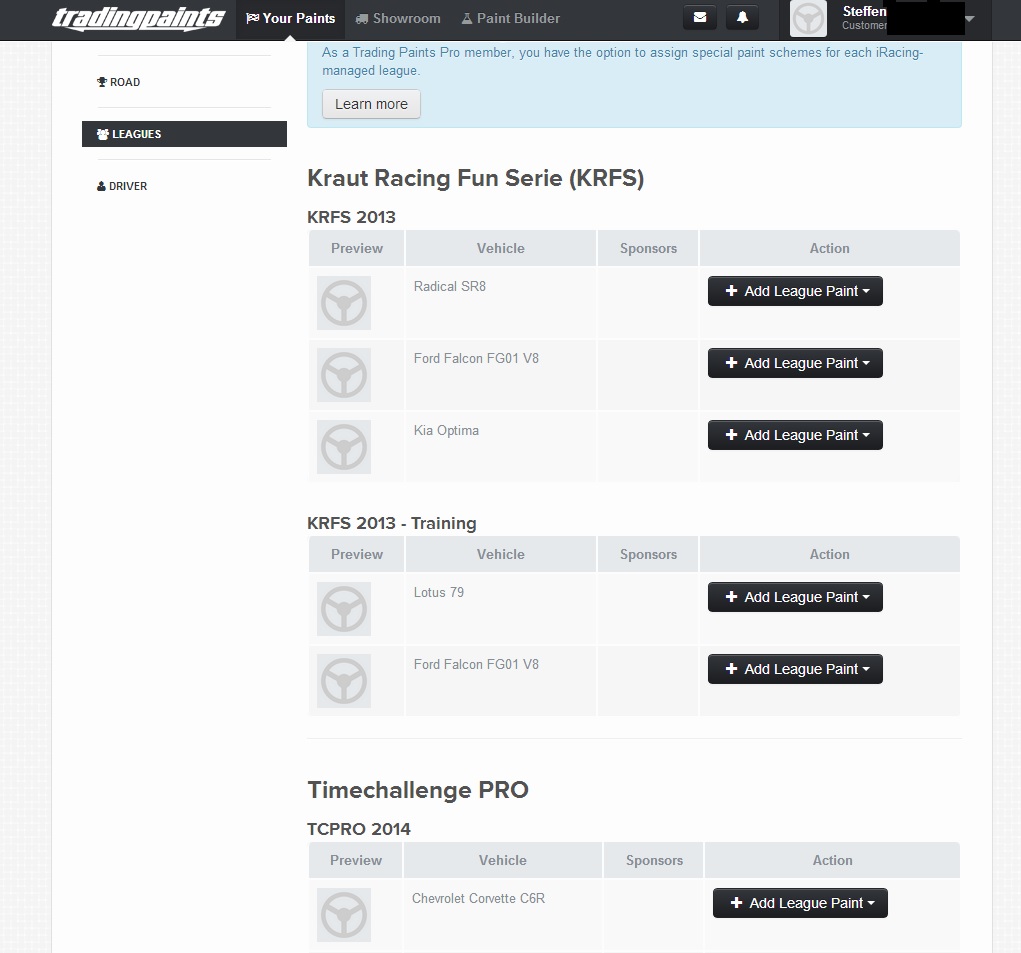Click the plus icon in the Lotus 79 row
The image size is (1021, 953).
731,597
